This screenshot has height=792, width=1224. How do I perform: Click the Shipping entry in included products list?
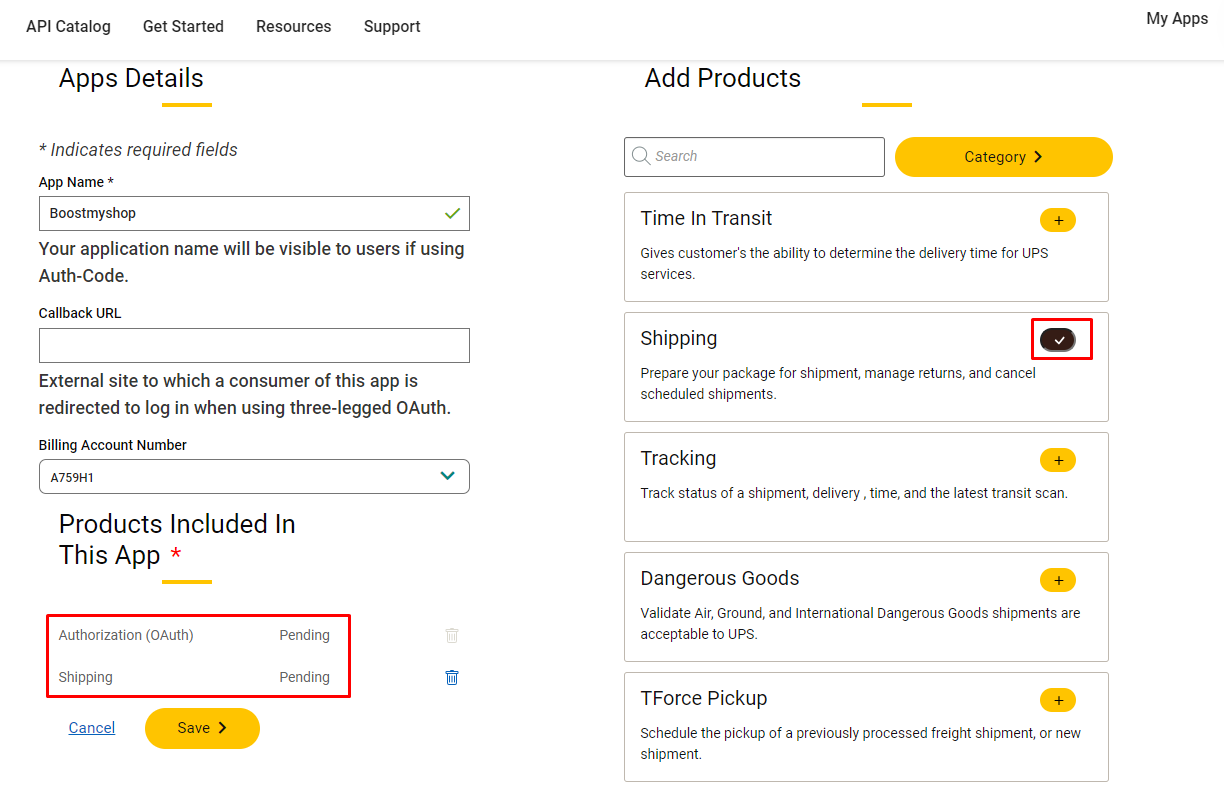point(86,677)
